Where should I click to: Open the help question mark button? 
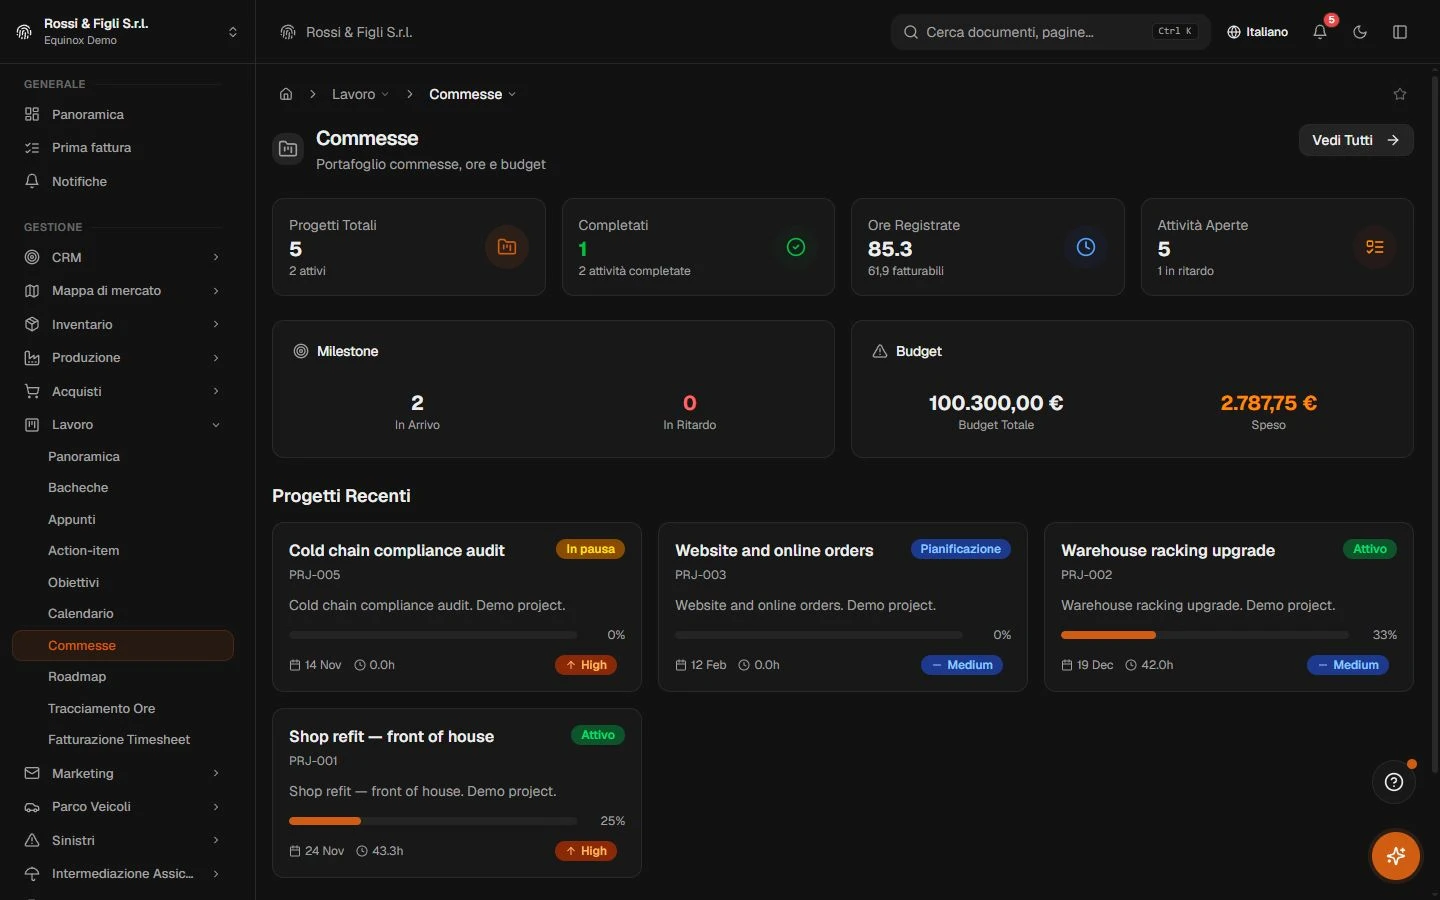pos(1394,782)
